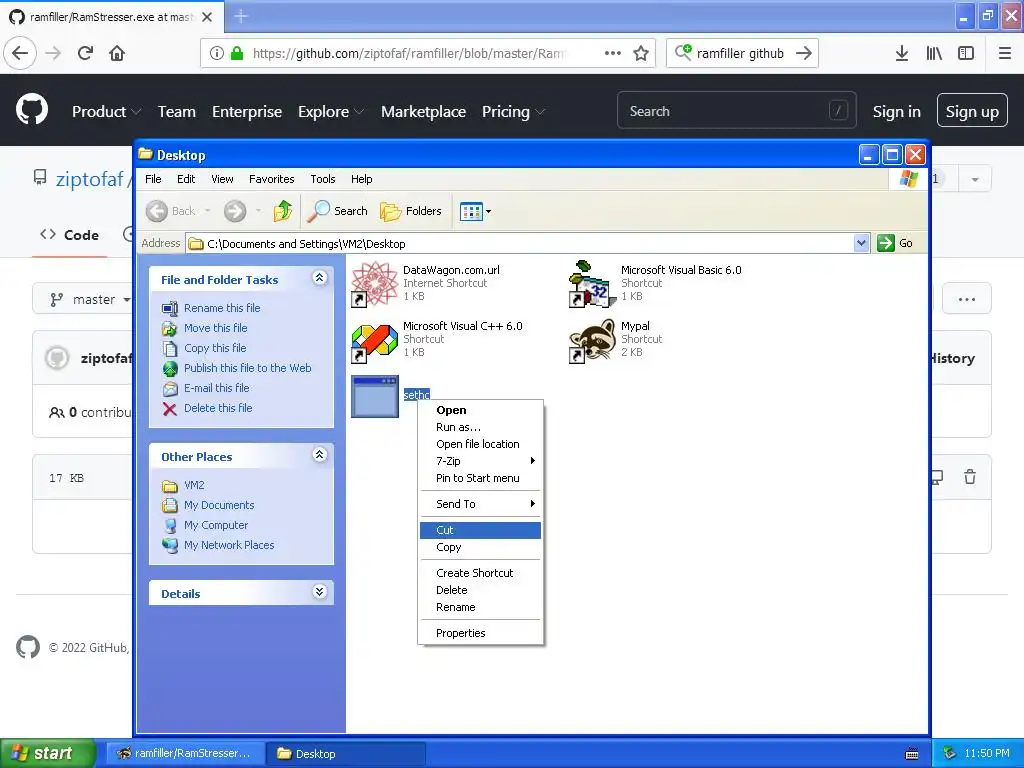1024x768 pixels.
Task: Toggle the browser sidebar icon
Action: [966, 53]
